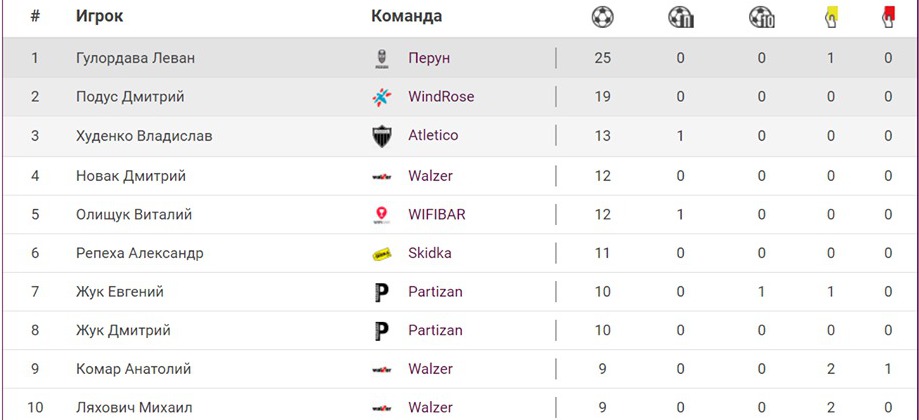The height and width of the screenshot is (420, 919).
Task: Click the penalty goals ball icon
Action: tap(680, 16)
